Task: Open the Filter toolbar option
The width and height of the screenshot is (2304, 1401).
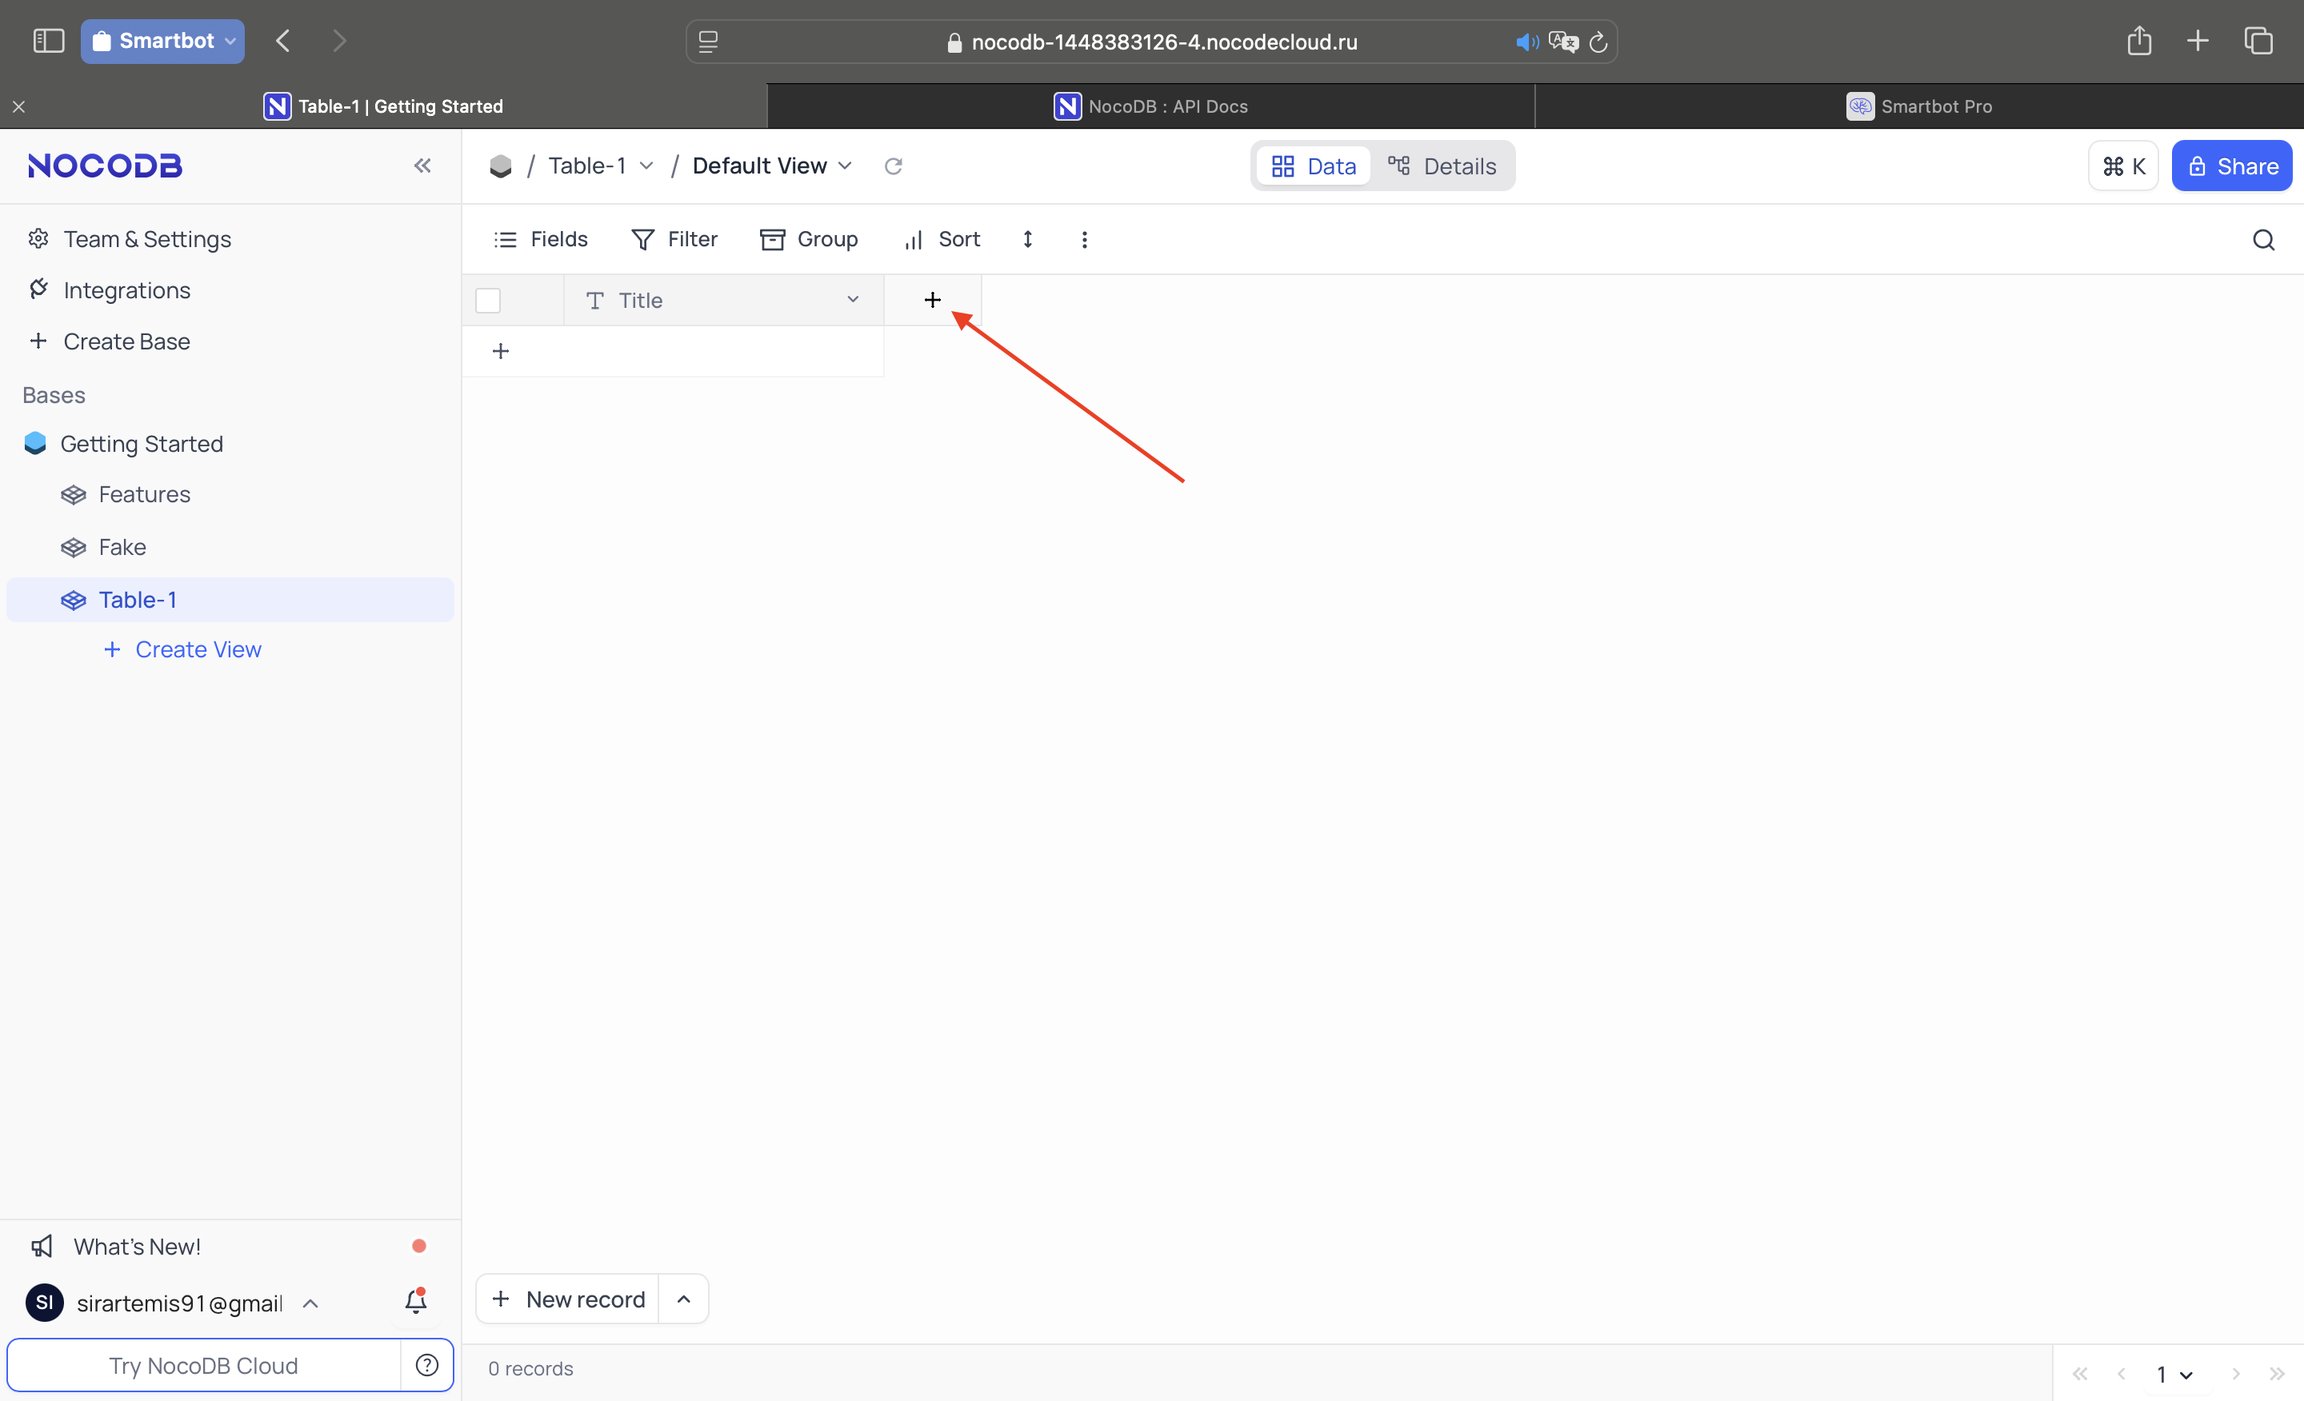Action: pyautogui.click(x=674, y=239)
